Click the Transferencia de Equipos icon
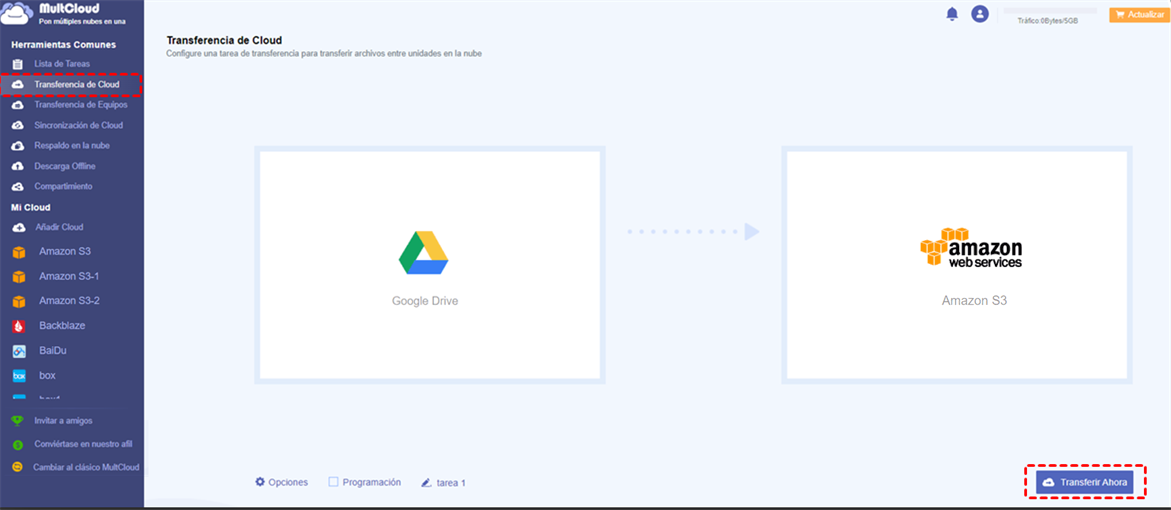The image size is (1171, 510). (x=18, y=105)
